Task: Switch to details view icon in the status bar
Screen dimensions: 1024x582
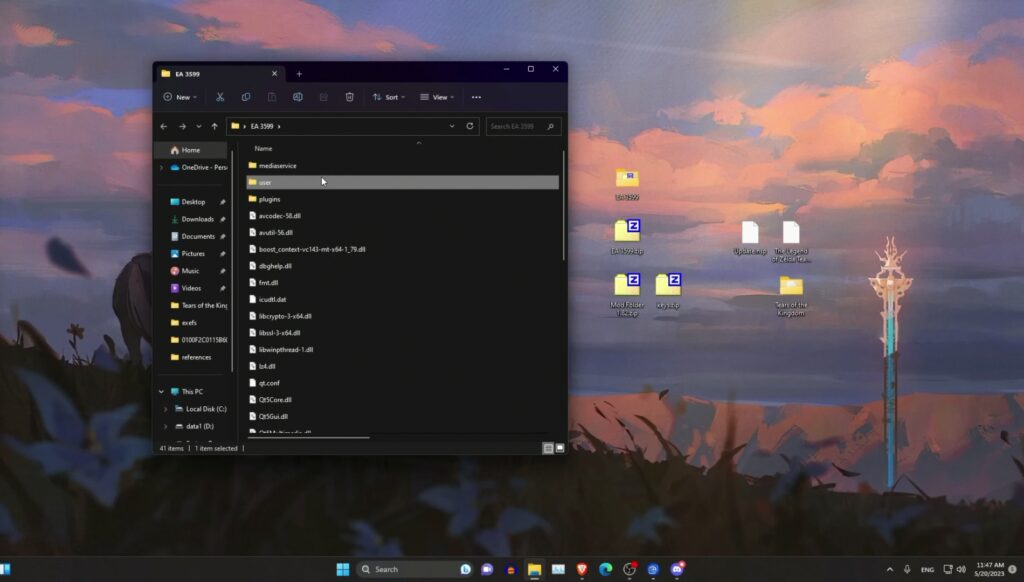Action: (x=548, y=448)
